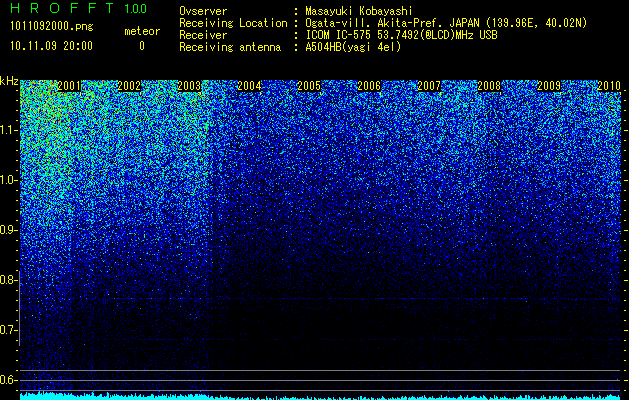This screenshot has width=629, height=400.
Task: Click the 1.0 frequency axis label
Action: (8, 180)
